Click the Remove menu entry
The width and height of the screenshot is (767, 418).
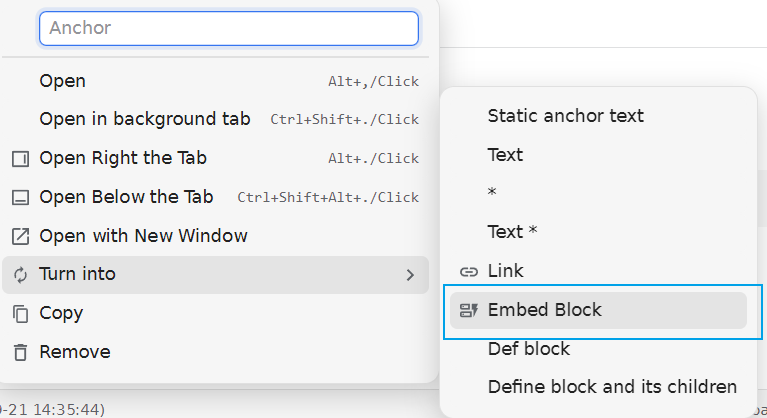75,352
